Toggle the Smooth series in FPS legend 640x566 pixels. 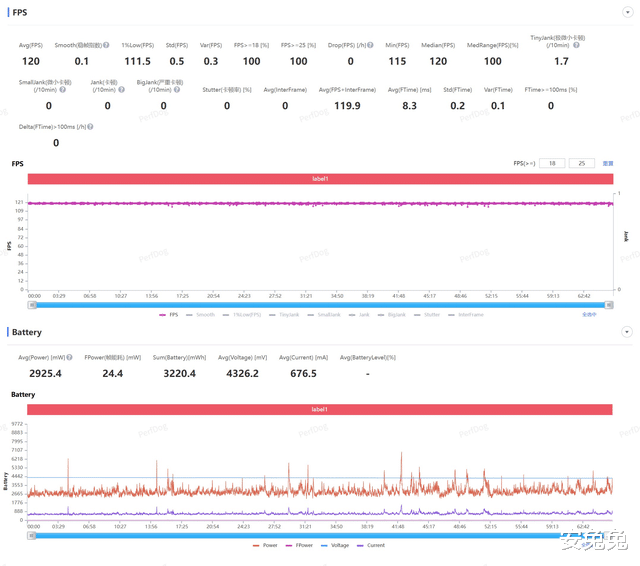[200, 315]
